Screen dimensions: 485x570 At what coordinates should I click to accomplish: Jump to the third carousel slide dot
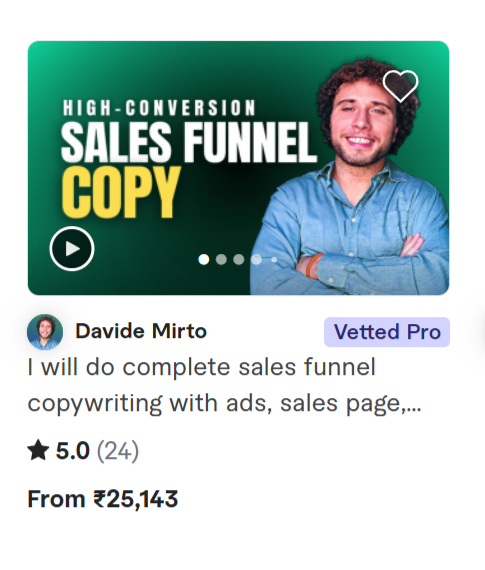[239, 260]
